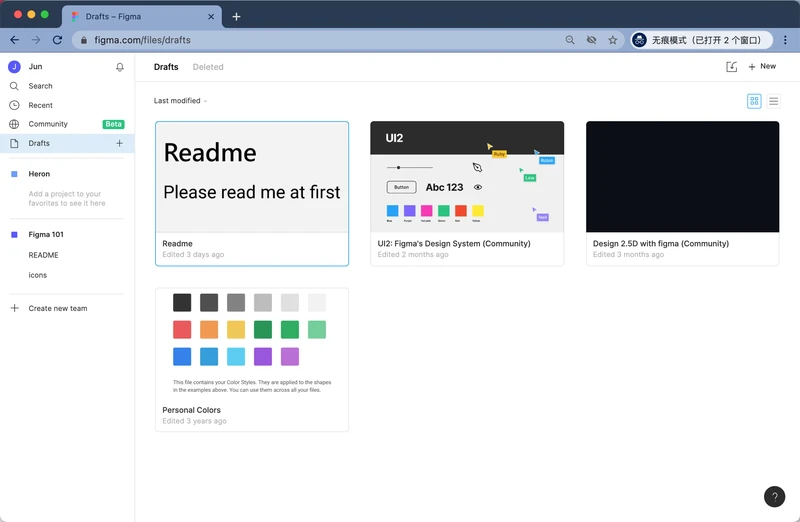Open the UI2 Design System thumbnail
Image resolution: width=800 pixels, height=522 pixels.
pos(467,177)
